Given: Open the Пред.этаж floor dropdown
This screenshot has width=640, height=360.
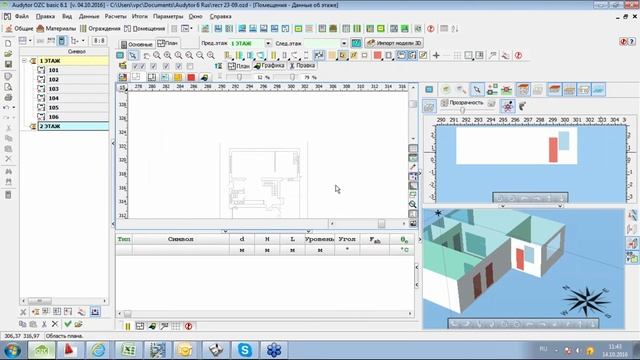Looking at the screenshot, I should point(268,43).
